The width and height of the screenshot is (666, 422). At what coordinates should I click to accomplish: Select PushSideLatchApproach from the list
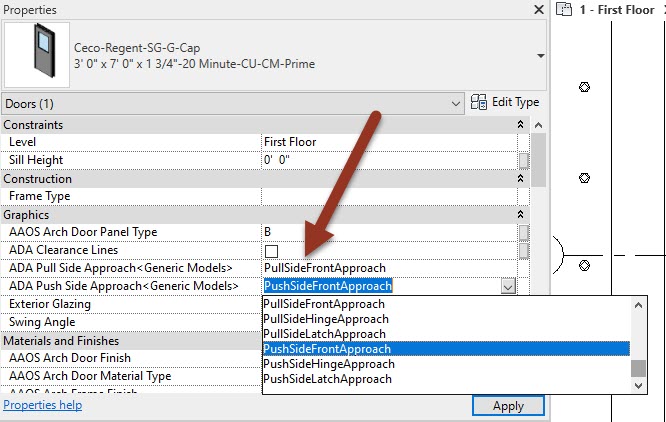(x=446, y=379)
